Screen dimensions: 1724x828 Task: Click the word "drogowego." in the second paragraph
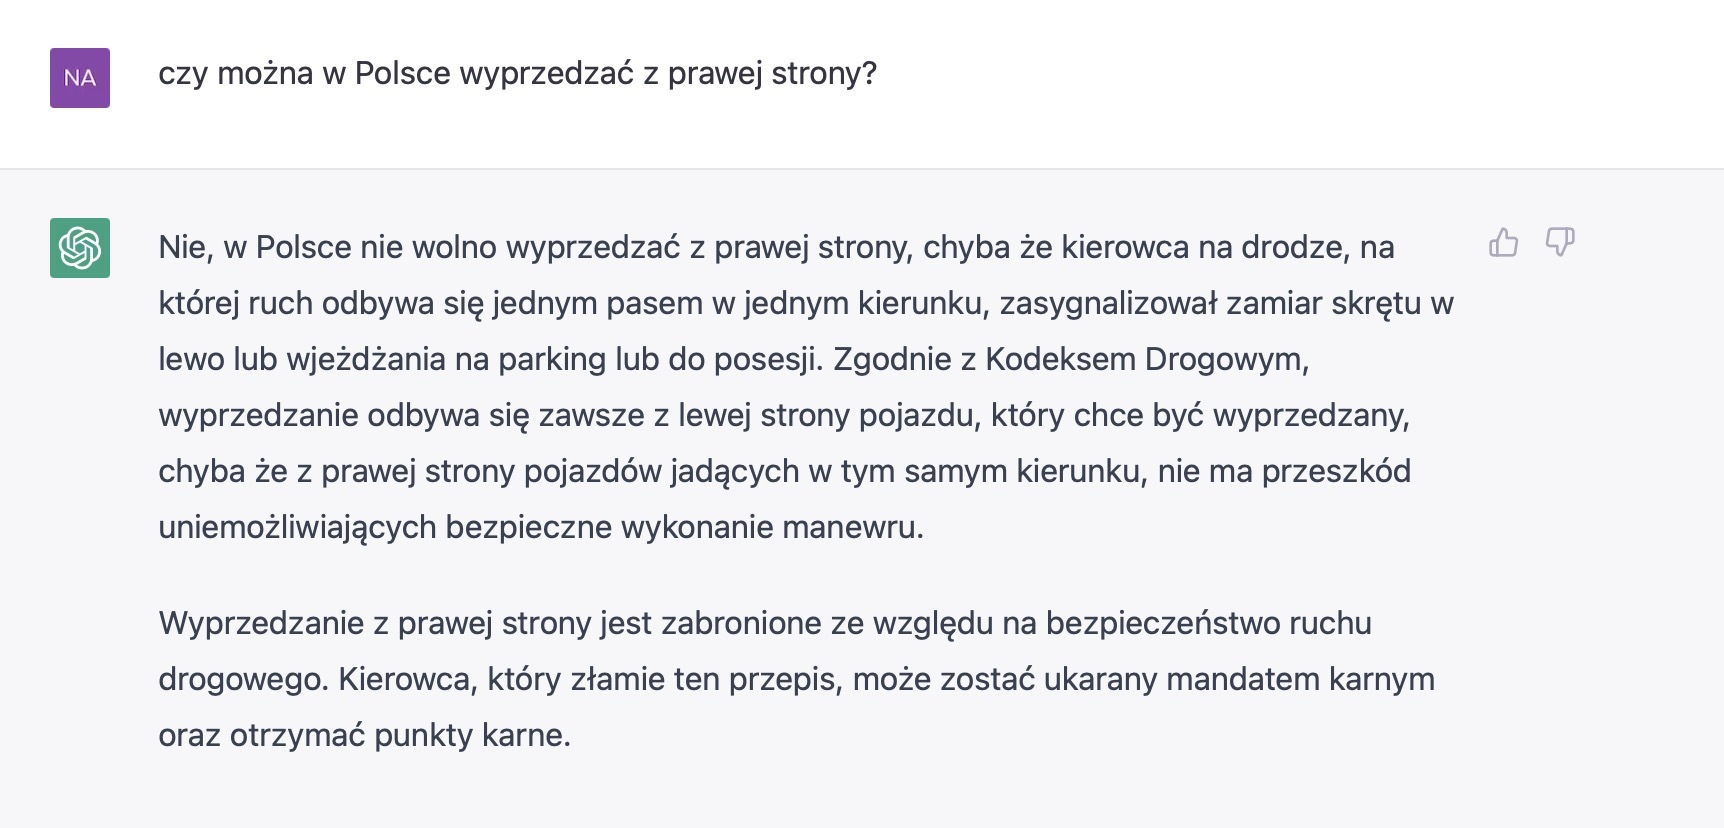point(243,679)
